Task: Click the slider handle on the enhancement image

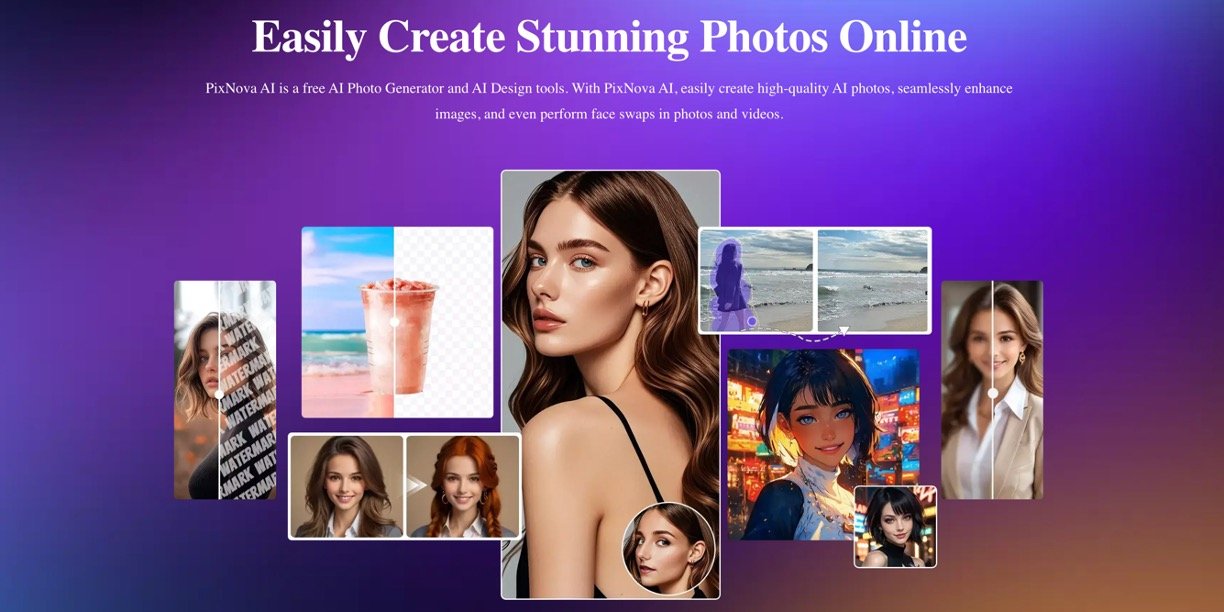Action: pyautogui.click(x=992, y=393)
